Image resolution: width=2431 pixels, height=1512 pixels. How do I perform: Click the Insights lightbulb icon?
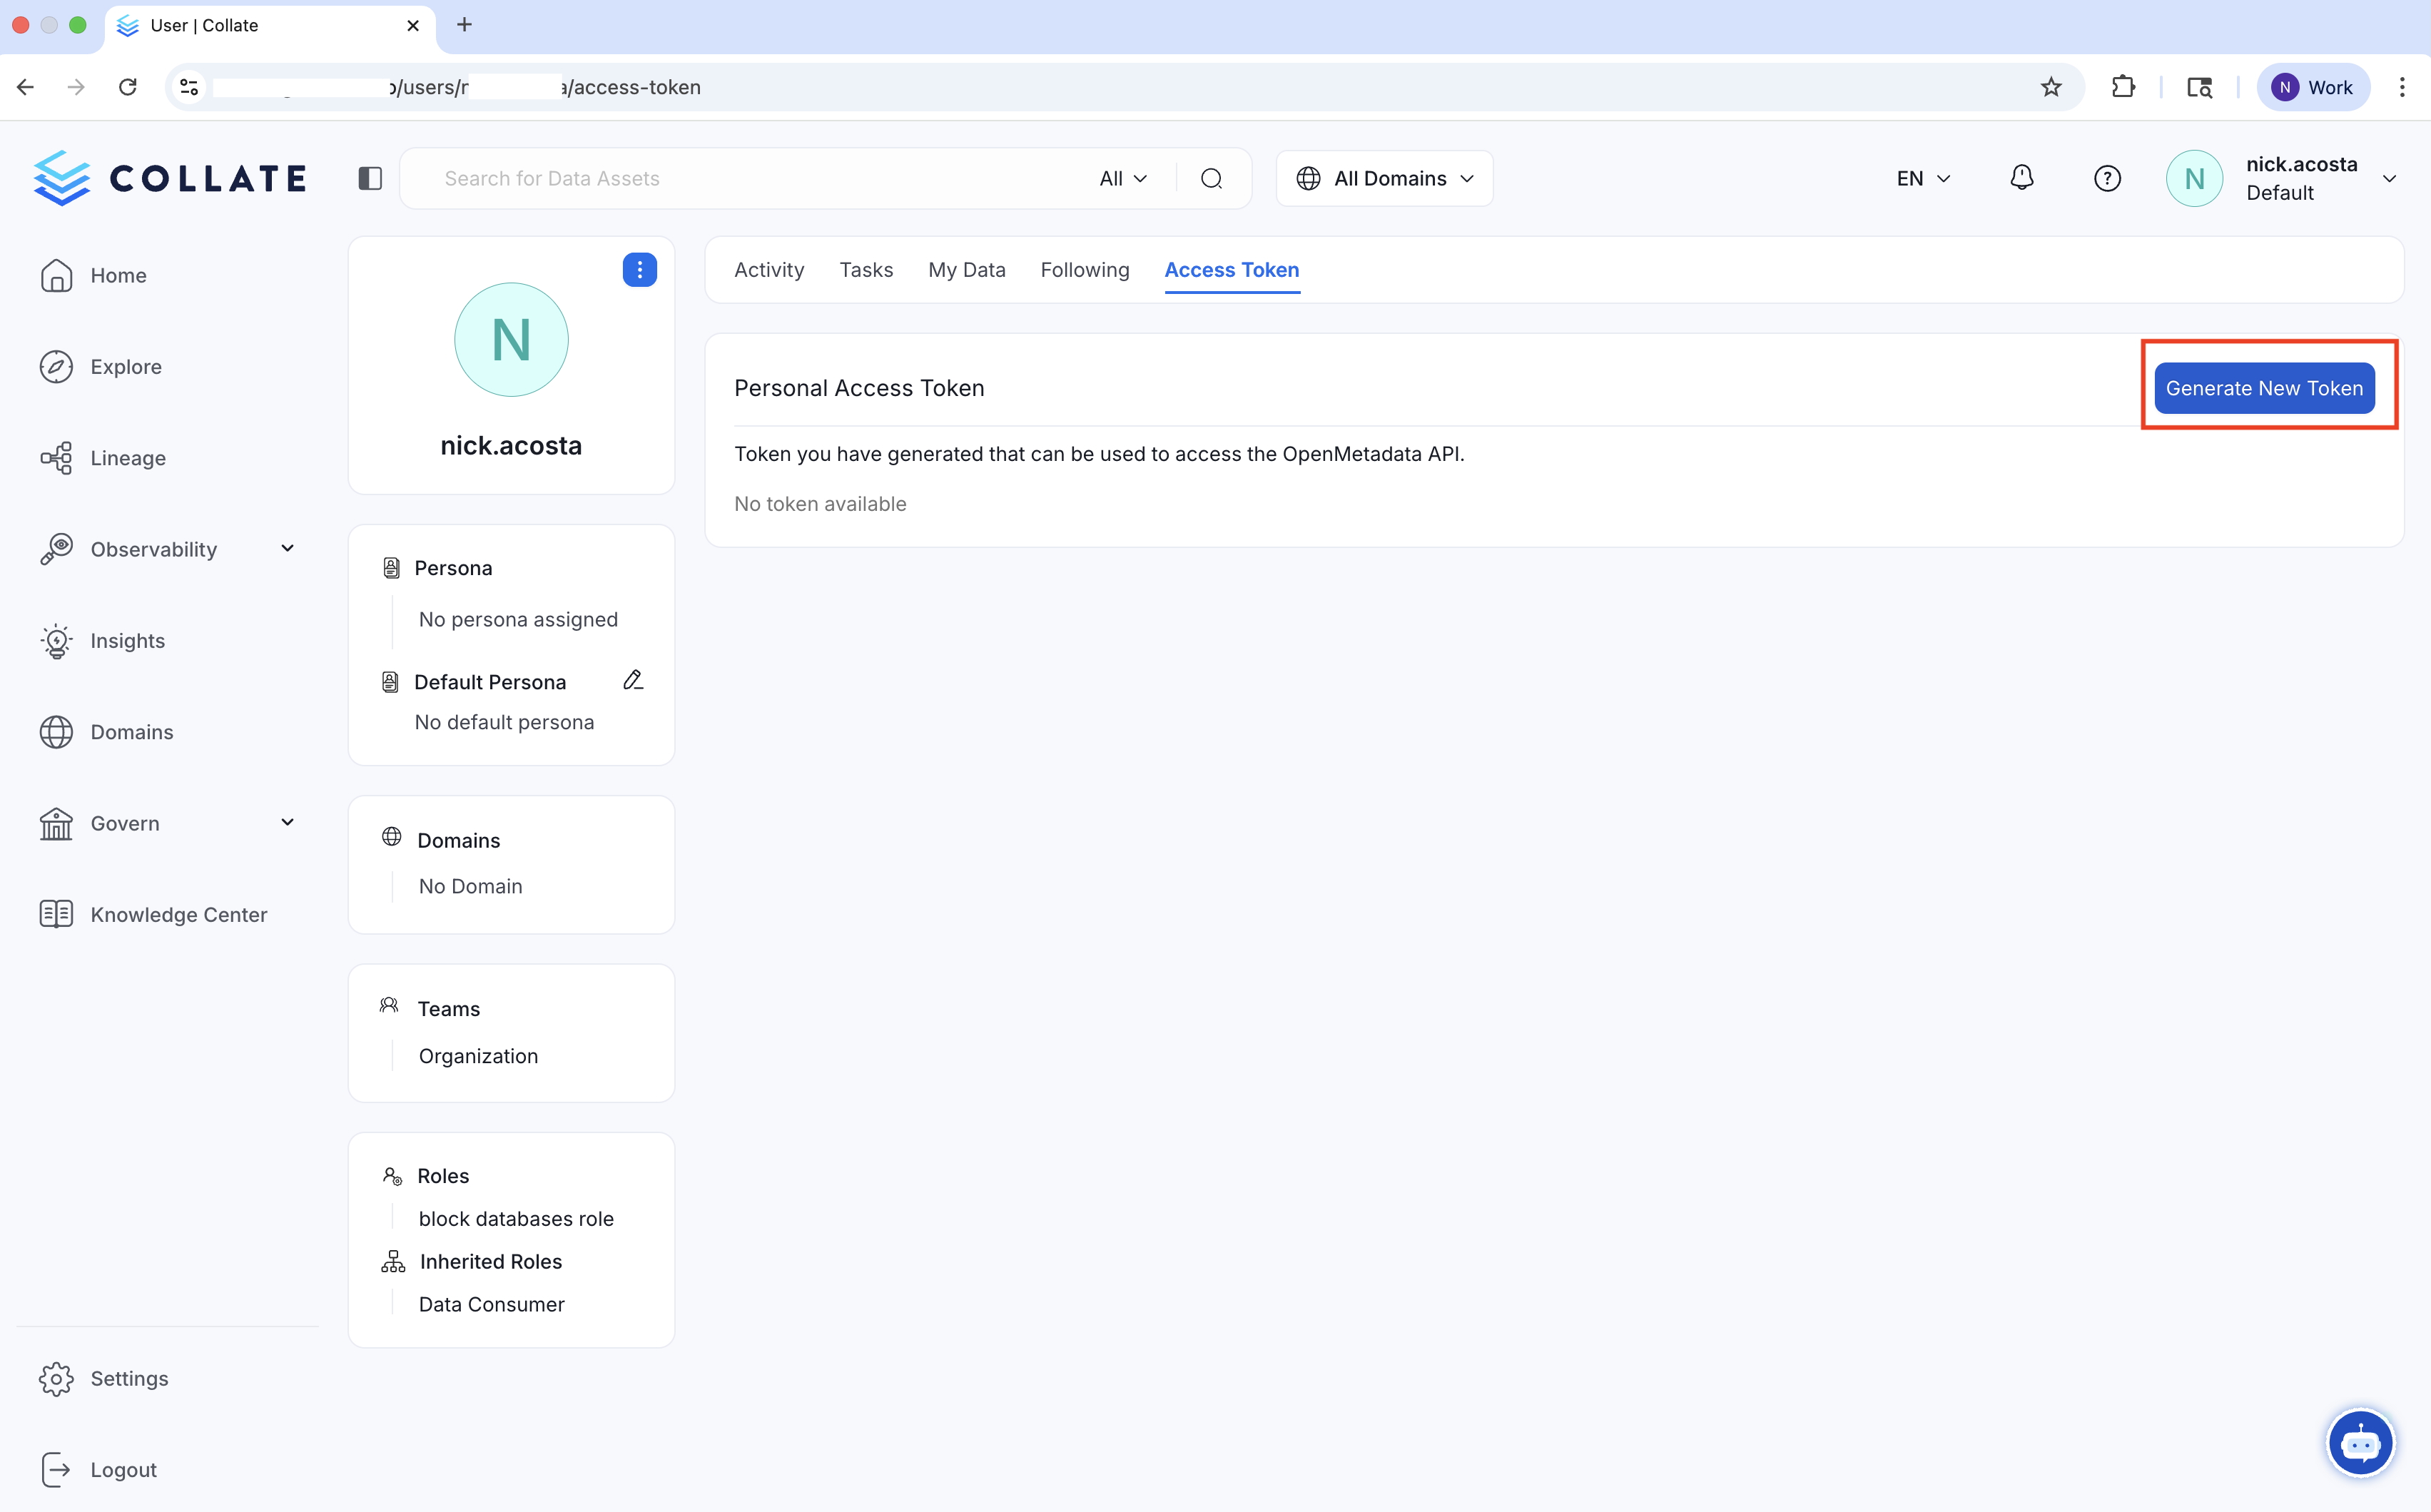[x=56, y=640]
